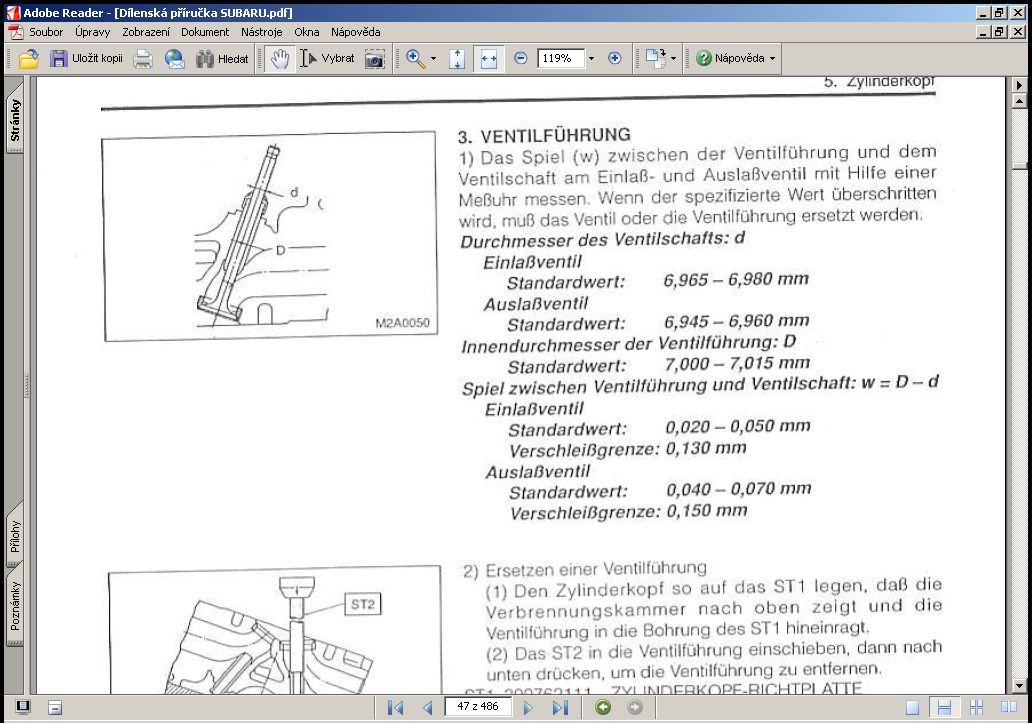The height and width of the screenshot is (723, 1032).
Task: Click the text "Verschleißgrenze: 0,150 mm"
Action: pos(629,512)
